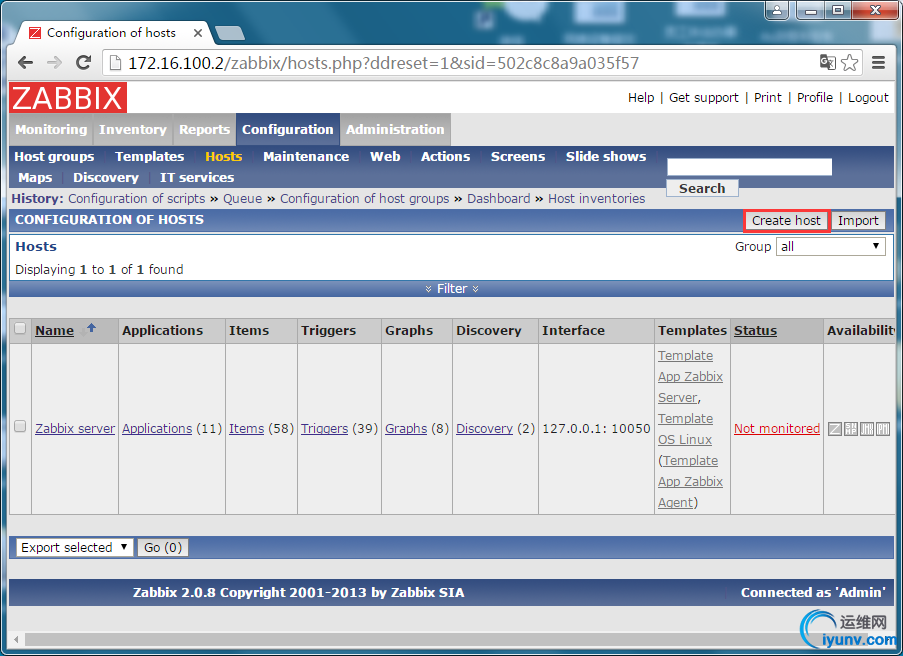
Task: Open Template OS Linux link
Action: [685, 429]
